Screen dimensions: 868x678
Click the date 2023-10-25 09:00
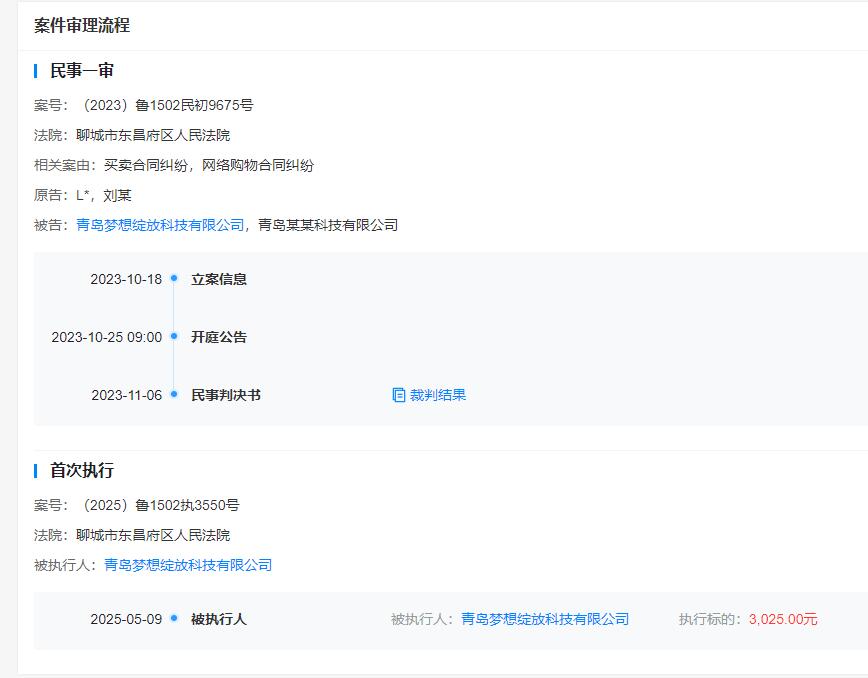coord(107,337)
